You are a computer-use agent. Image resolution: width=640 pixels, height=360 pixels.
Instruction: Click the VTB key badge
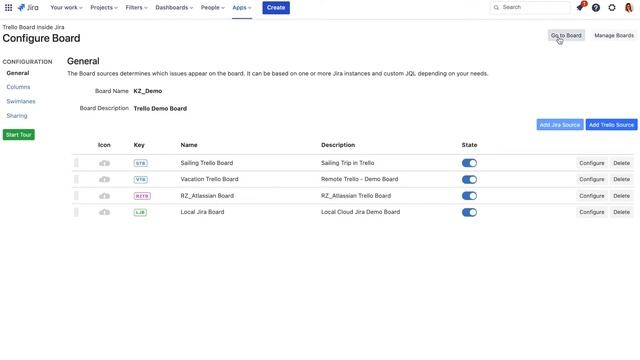click(140, 180)
